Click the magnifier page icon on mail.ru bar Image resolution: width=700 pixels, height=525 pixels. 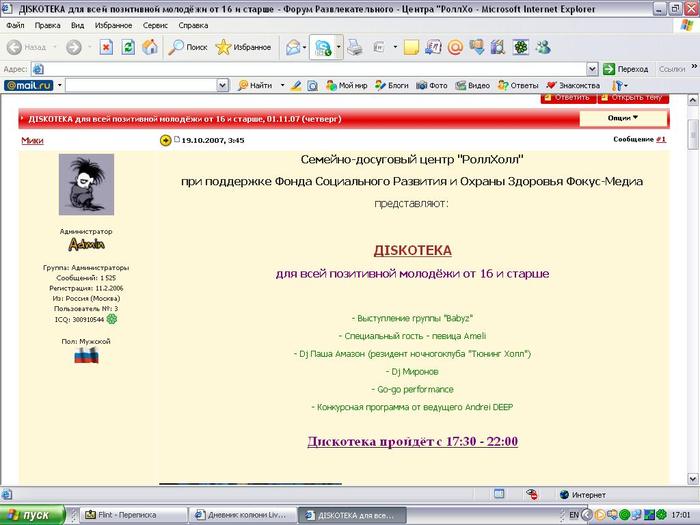pyautogui.click(x=312, y=85)
